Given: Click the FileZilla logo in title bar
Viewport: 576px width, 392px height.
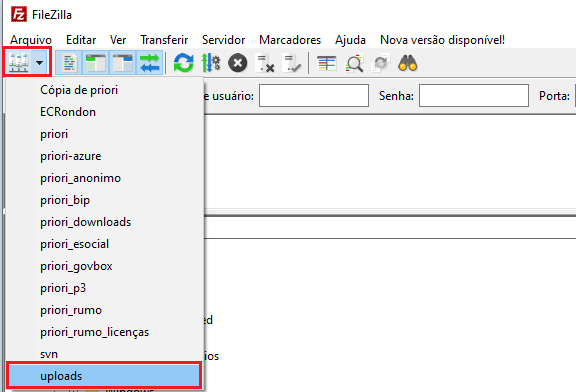Looking at the screenshot, I should 19,15.
